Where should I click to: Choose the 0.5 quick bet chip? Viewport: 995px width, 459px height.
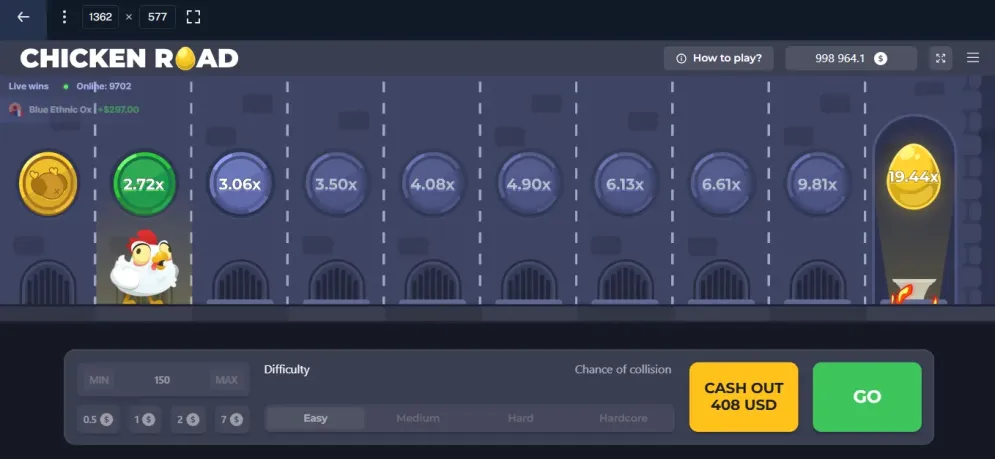pos(98,420)
